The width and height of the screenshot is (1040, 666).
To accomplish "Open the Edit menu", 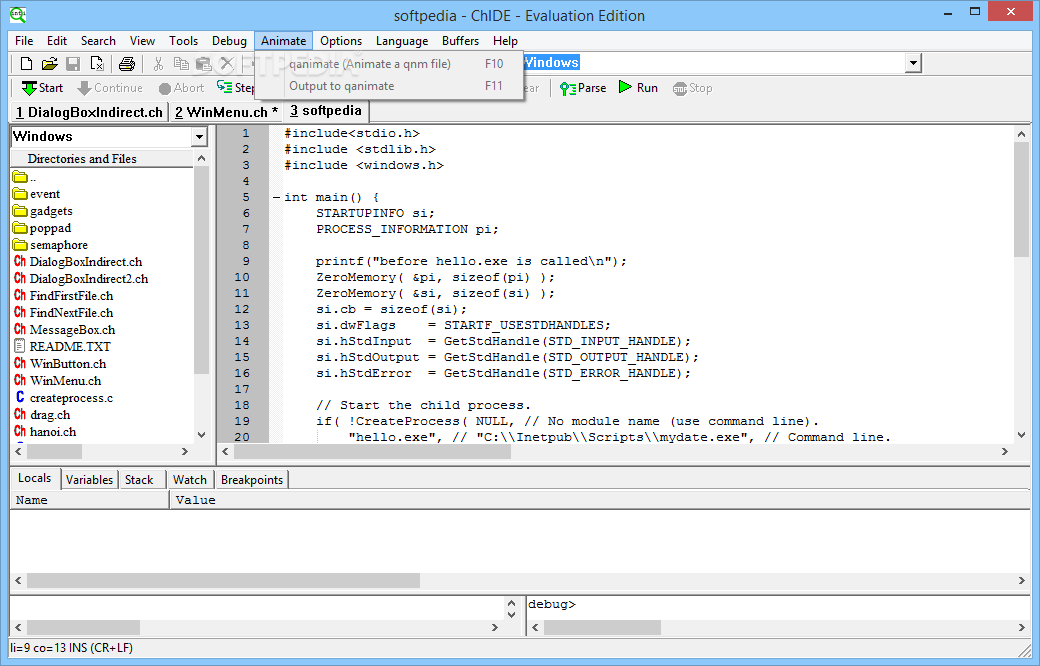I will 57,40.
